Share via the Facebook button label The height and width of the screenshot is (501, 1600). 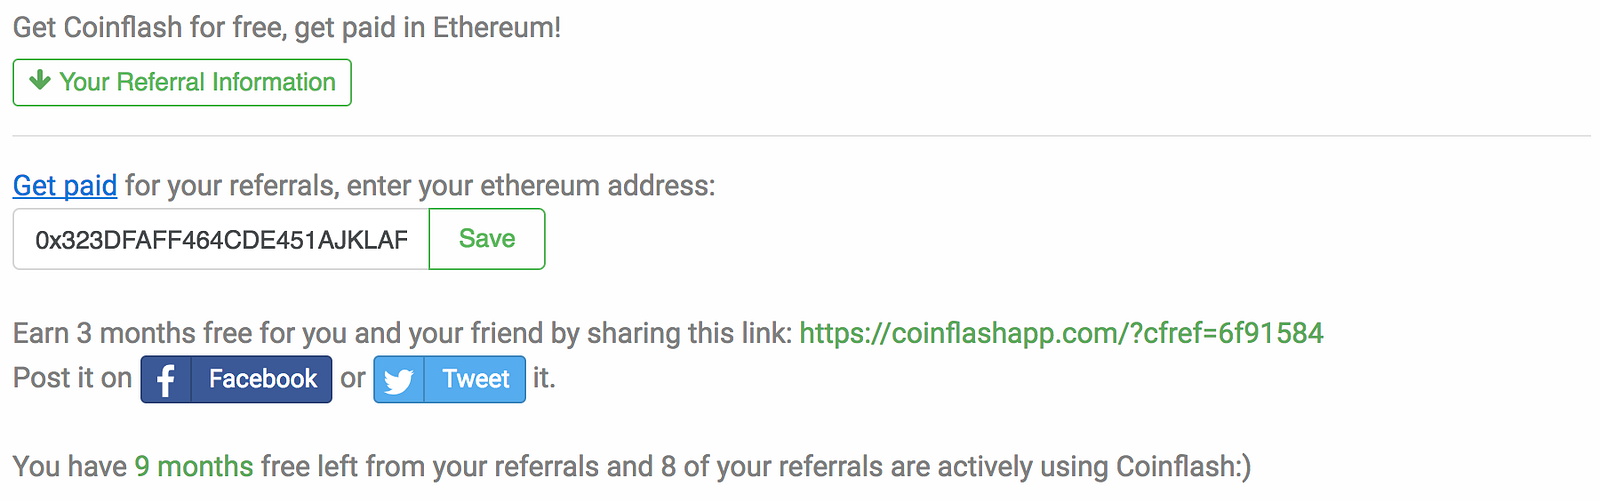coord(262,379)
